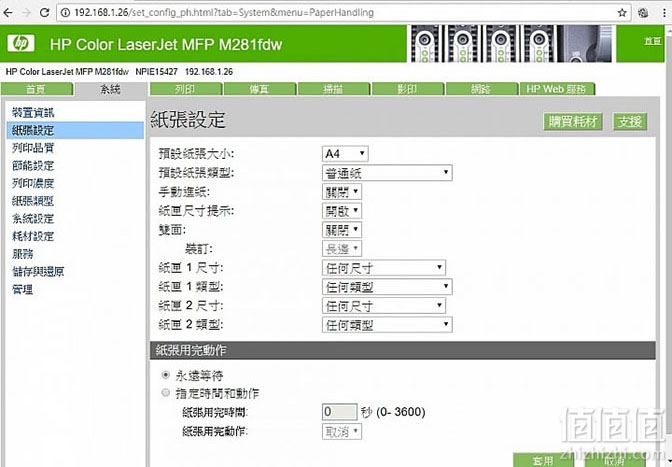
Task: Click the 取消 button at bottom right
Action: pos(615,460)
